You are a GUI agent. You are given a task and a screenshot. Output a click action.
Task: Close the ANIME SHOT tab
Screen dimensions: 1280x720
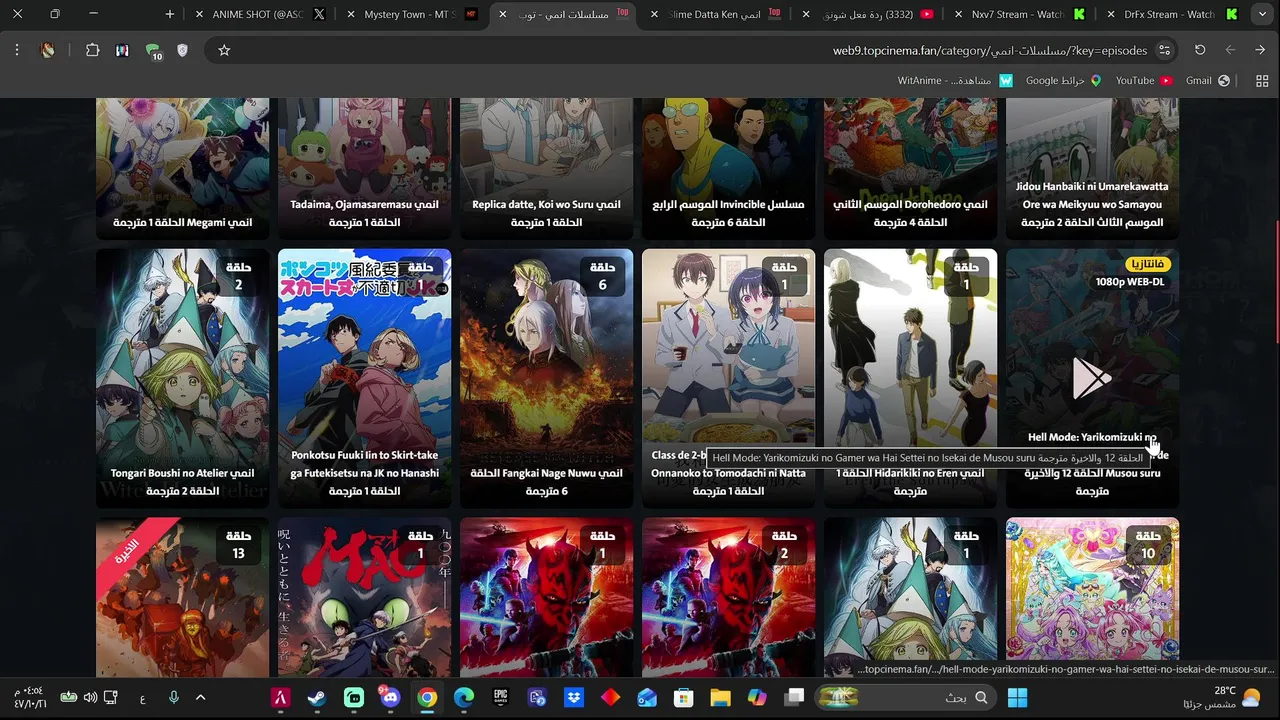point(199,14)
